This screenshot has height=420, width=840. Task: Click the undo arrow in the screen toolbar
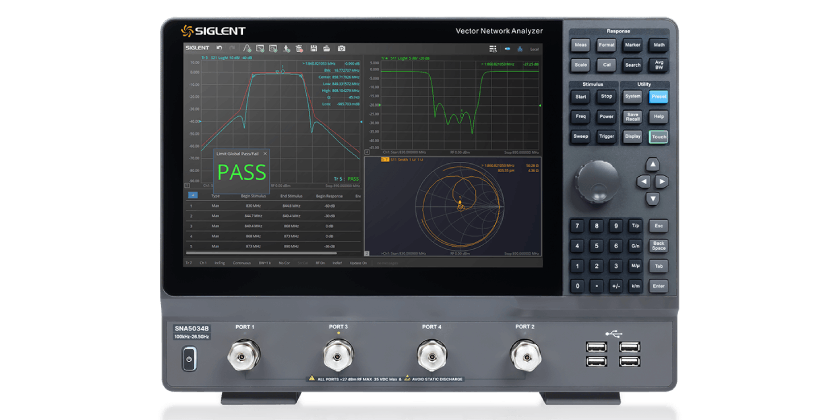tap(219, 47)
